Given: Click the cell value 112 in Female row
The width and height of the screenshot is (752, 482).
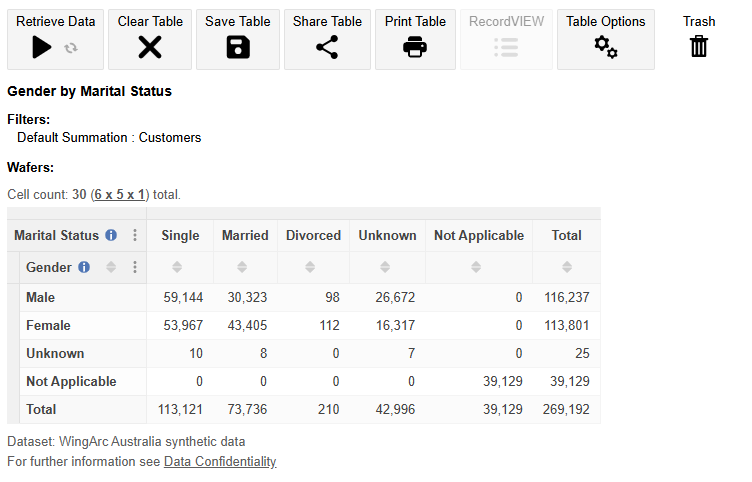Looking at the screenshot, I should (x=329, y=325).
